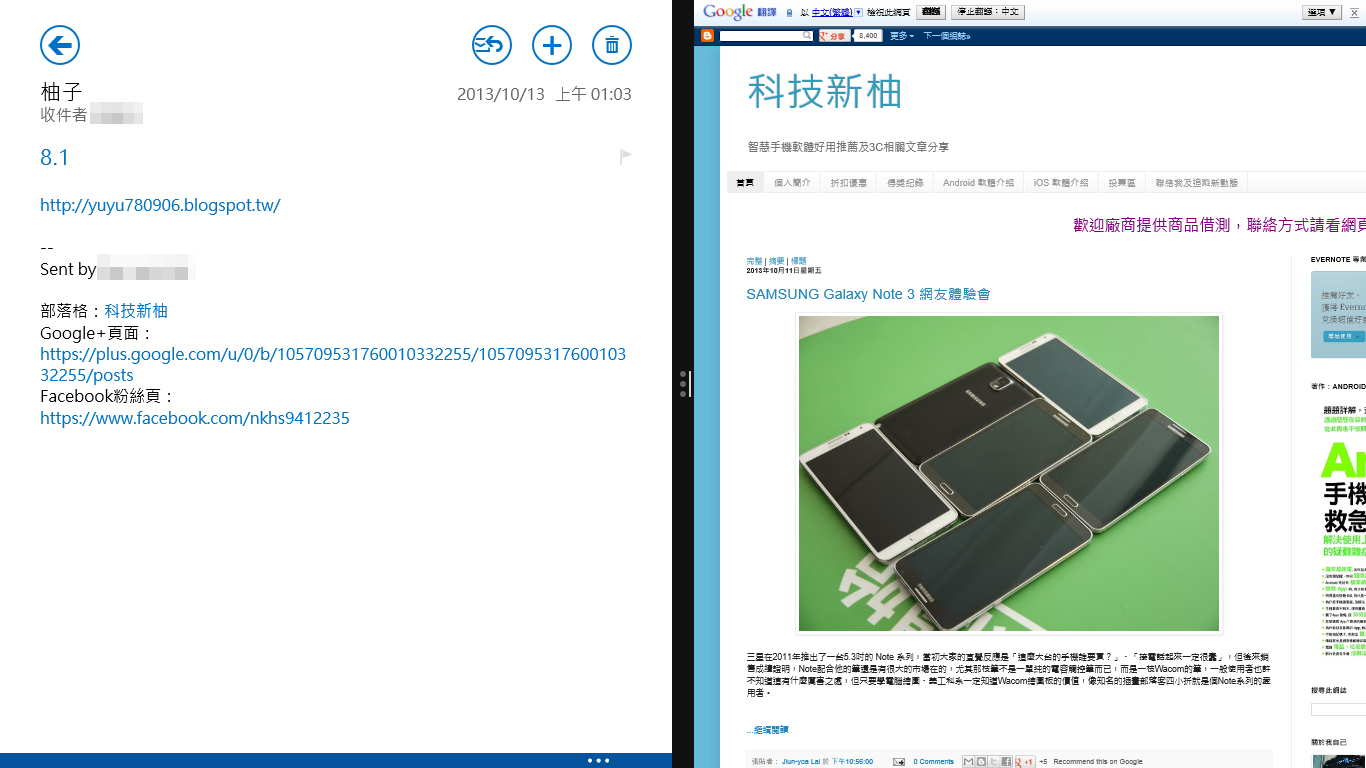
Task: Open the 科技新柚 blog link in mail
Action: pos(136,311)
